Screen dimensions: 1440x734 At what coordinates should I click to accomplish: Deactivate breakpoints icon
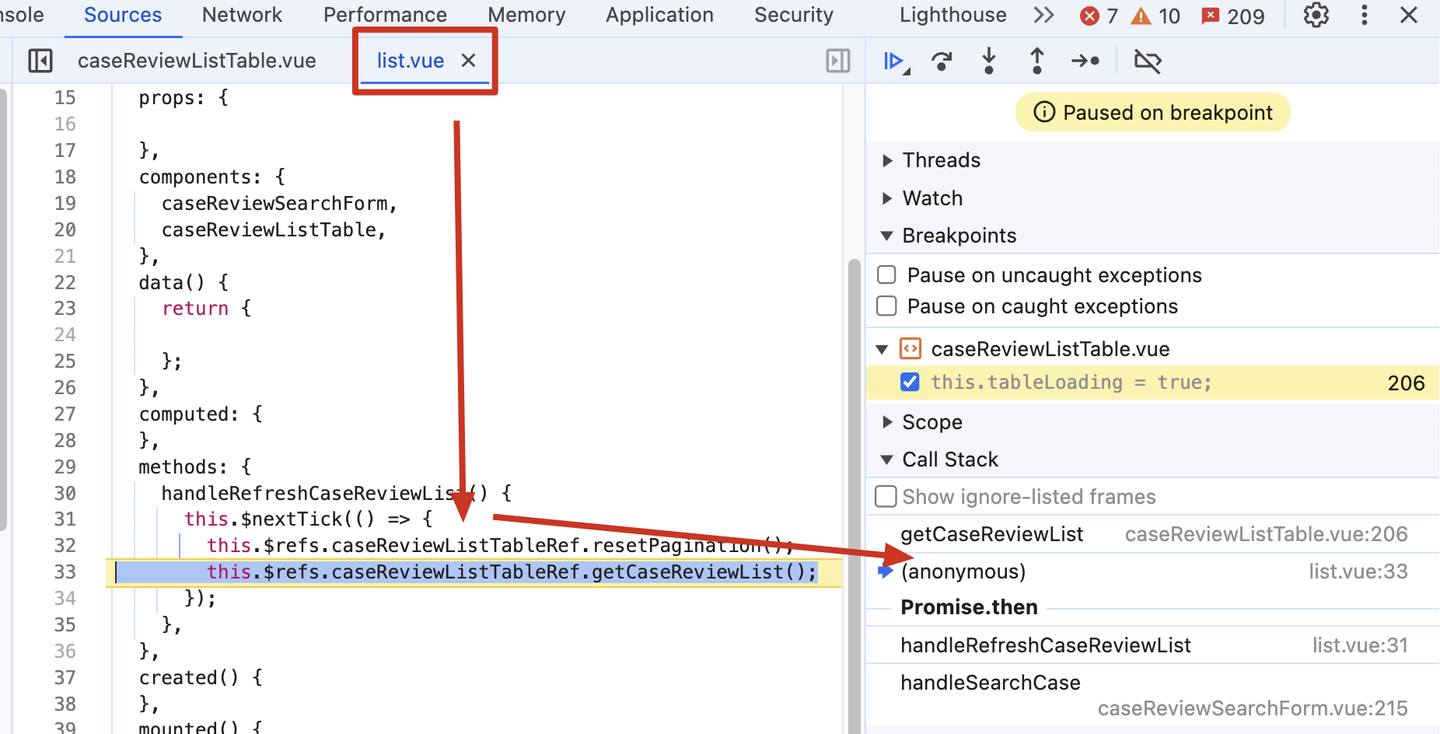[1147, 61]
